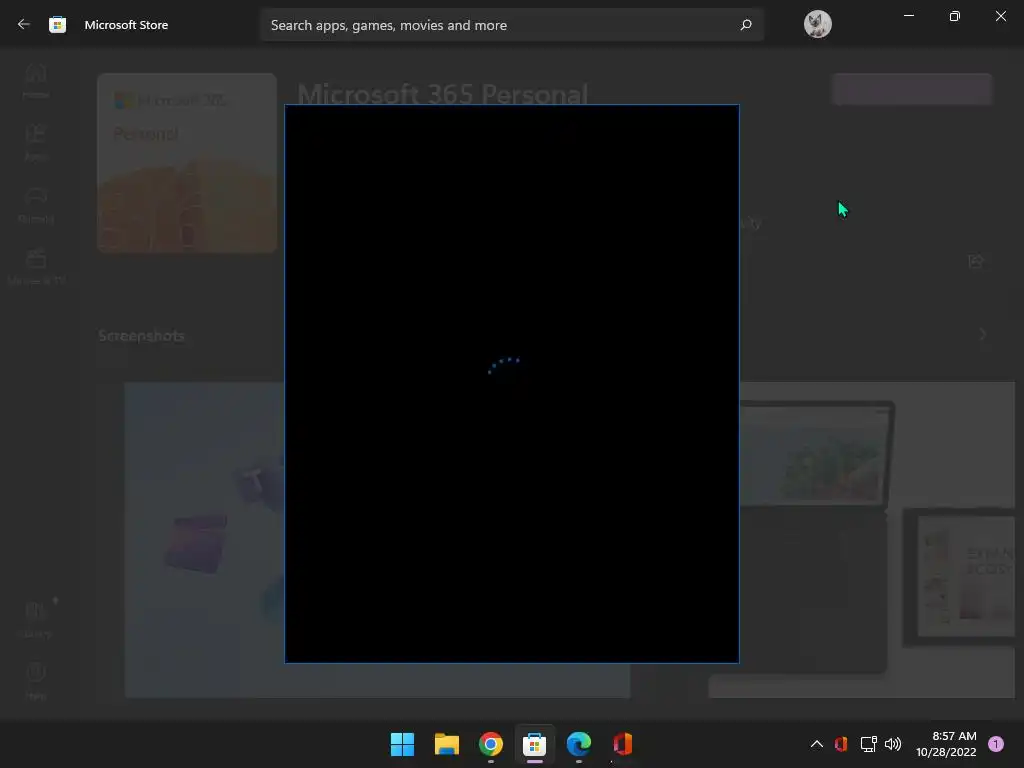The height and width of the screenshot is (768, 1024).
Task: Restore down the Microsoft Store window
Action: click(955, 16)
